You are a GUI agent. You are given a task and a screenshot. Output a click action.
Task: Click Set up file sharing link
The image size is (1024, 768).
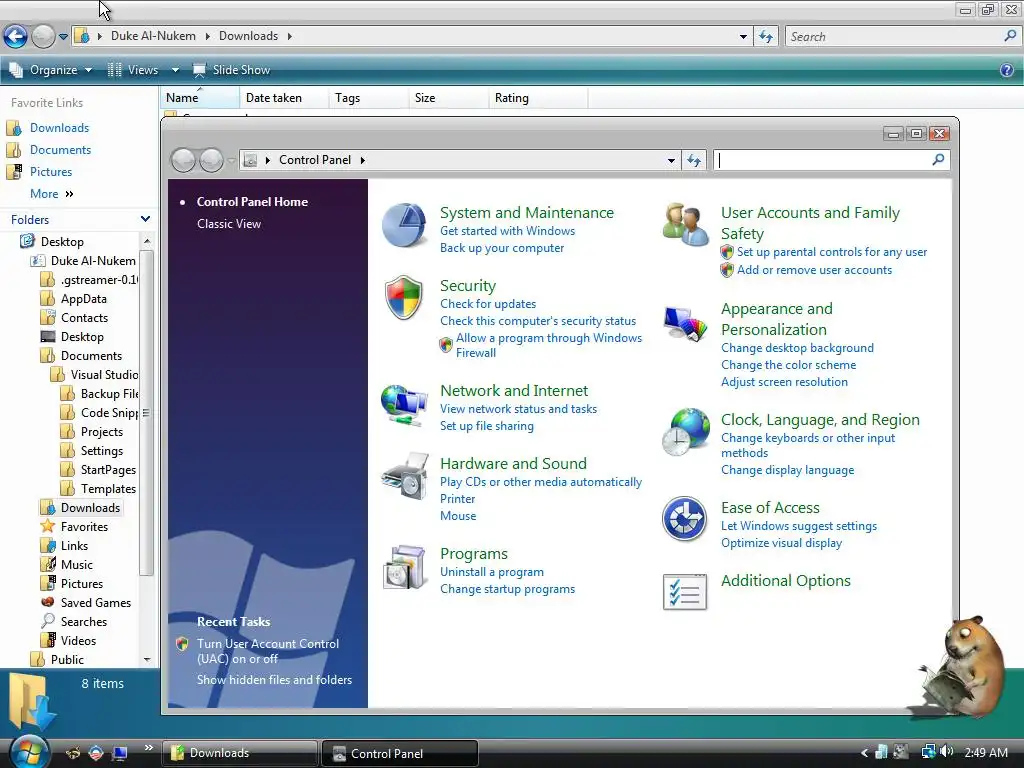[x=487, y=426]
